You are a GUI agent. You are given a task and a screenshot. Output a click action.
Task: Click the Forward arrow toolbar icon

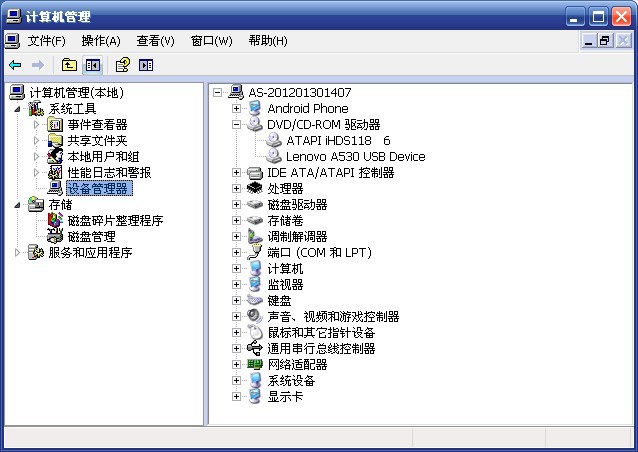[x=38, y=65]
